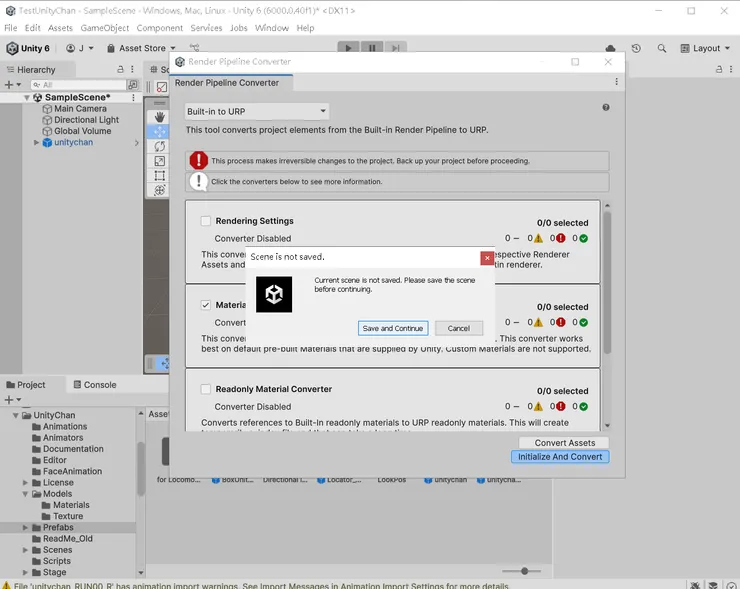Select the Hand view tool in Scene toolbar
The image size is (740, 589).
point(160,117)
